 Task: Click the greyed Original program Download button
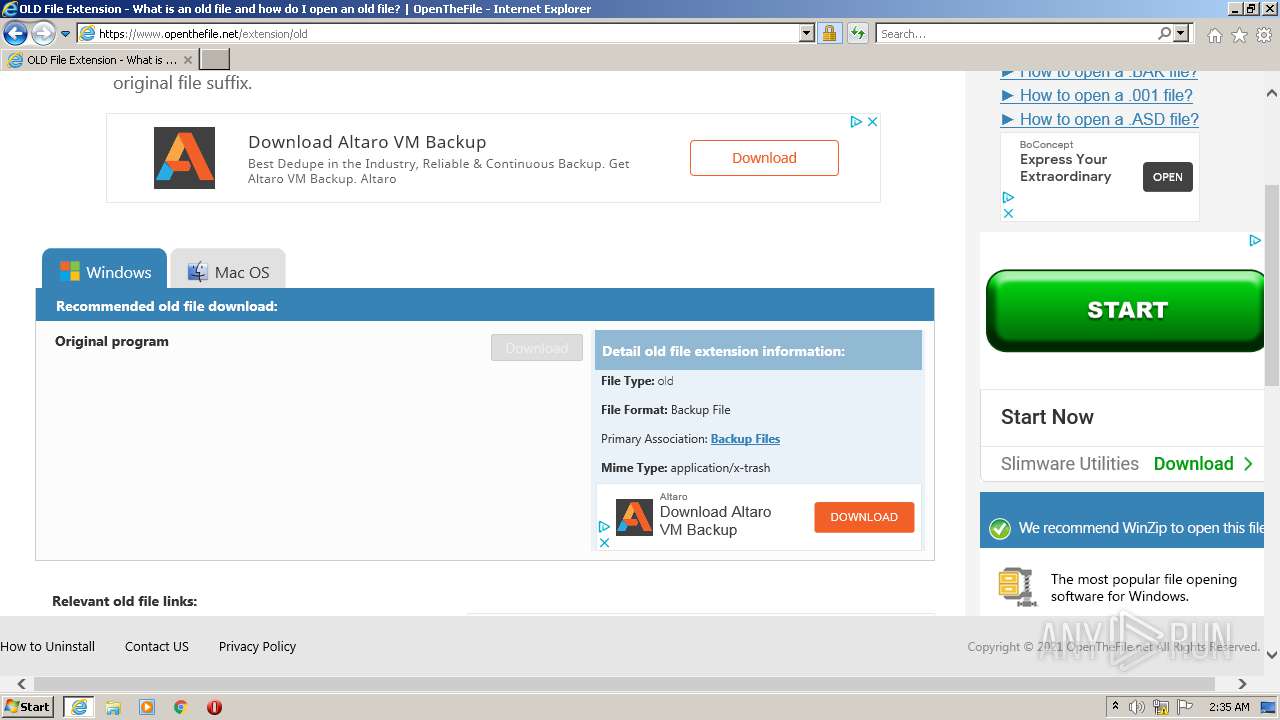537,348
